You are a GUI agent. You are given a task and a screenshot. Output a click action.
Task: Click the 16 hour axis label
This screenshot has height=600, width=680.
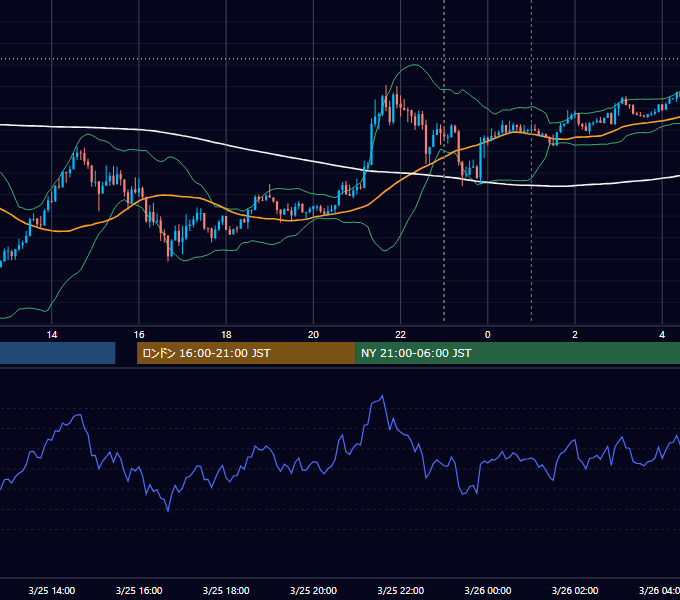(x=139, y=335)
